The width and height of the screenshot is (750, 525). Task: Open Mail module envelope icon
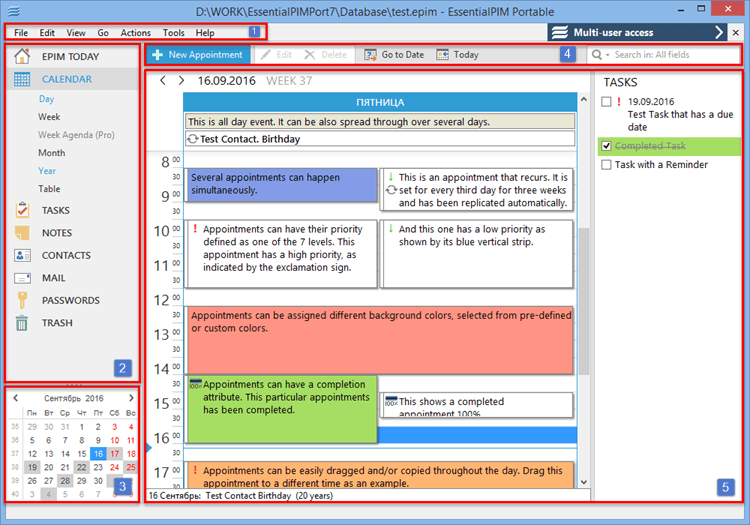22,278
